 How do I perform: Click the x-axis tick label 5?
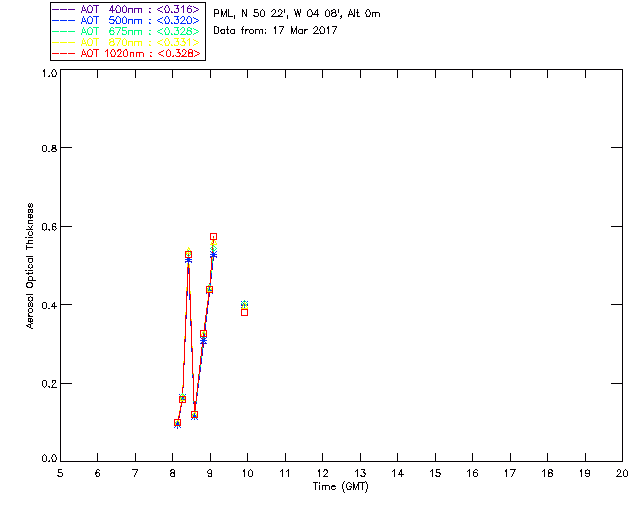(60, 473)
